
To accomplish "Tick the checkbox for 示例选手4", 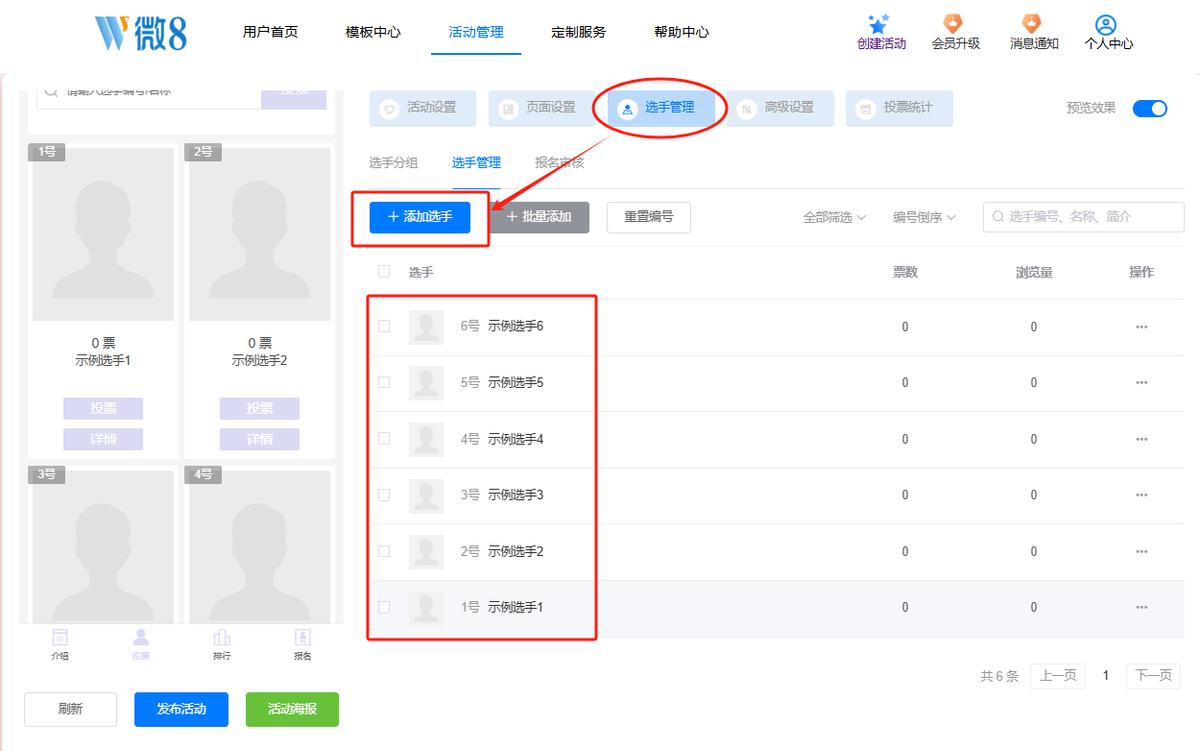I will tap(384, 438).
